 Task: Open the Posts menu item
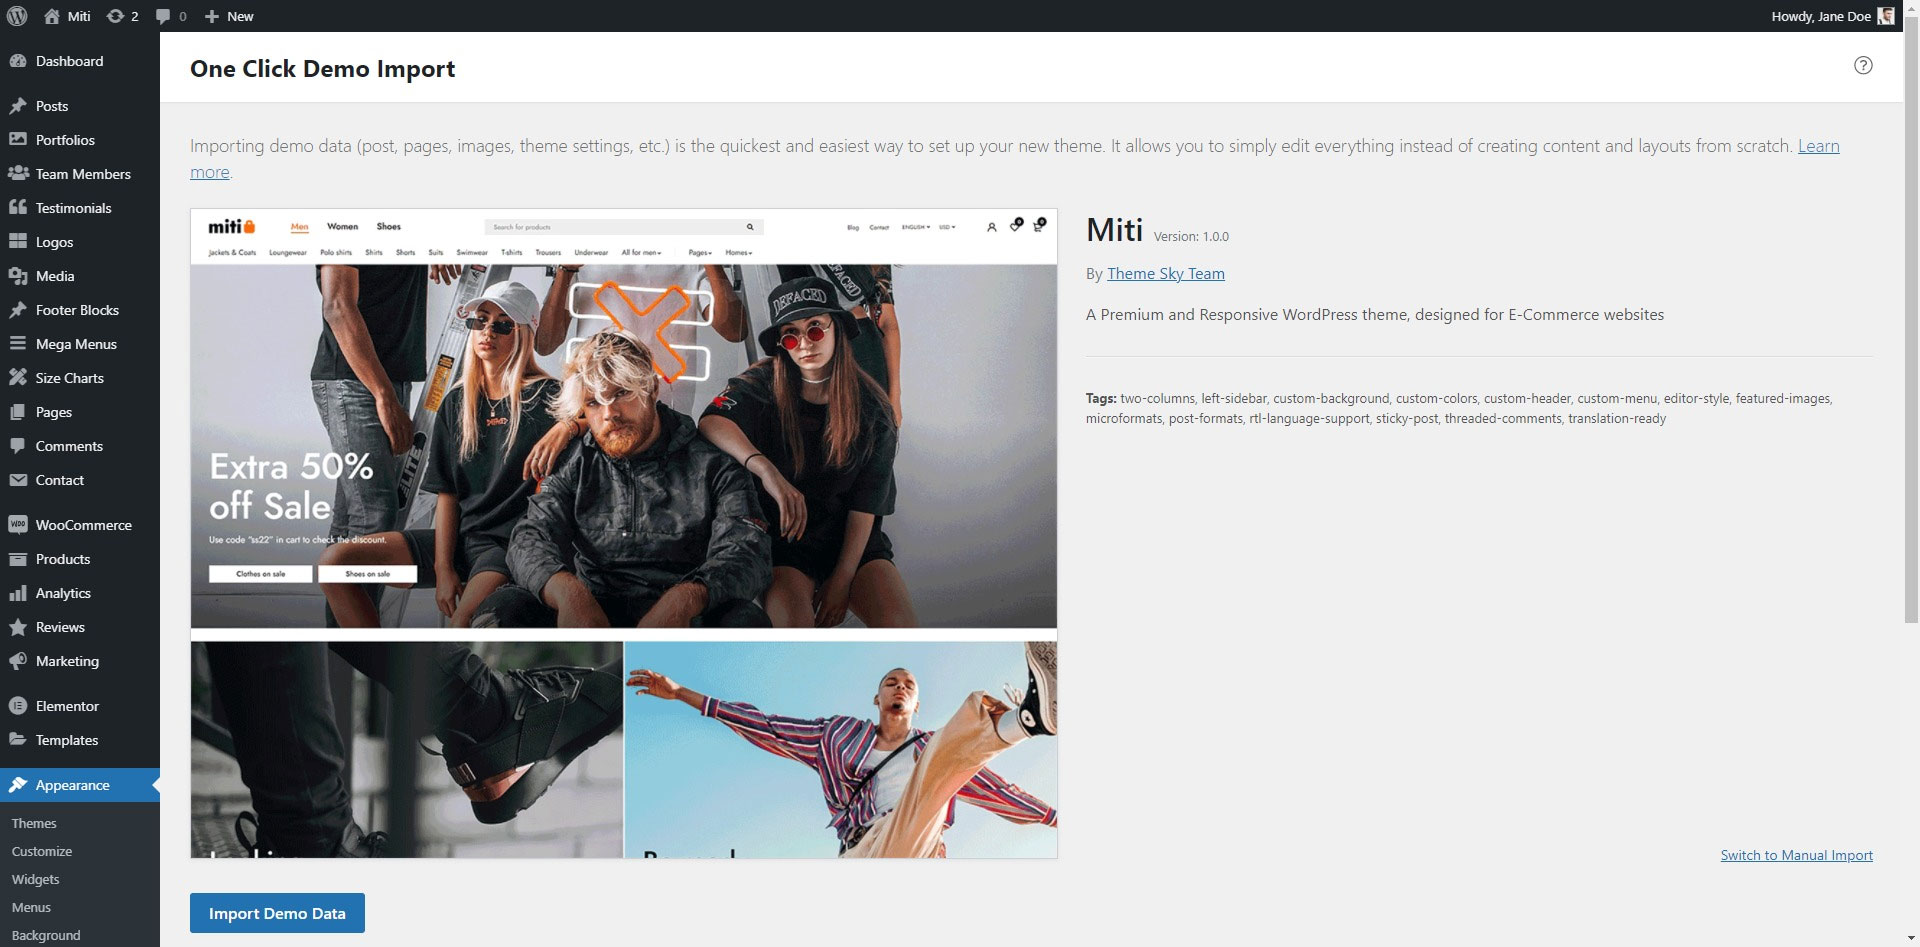80,106
